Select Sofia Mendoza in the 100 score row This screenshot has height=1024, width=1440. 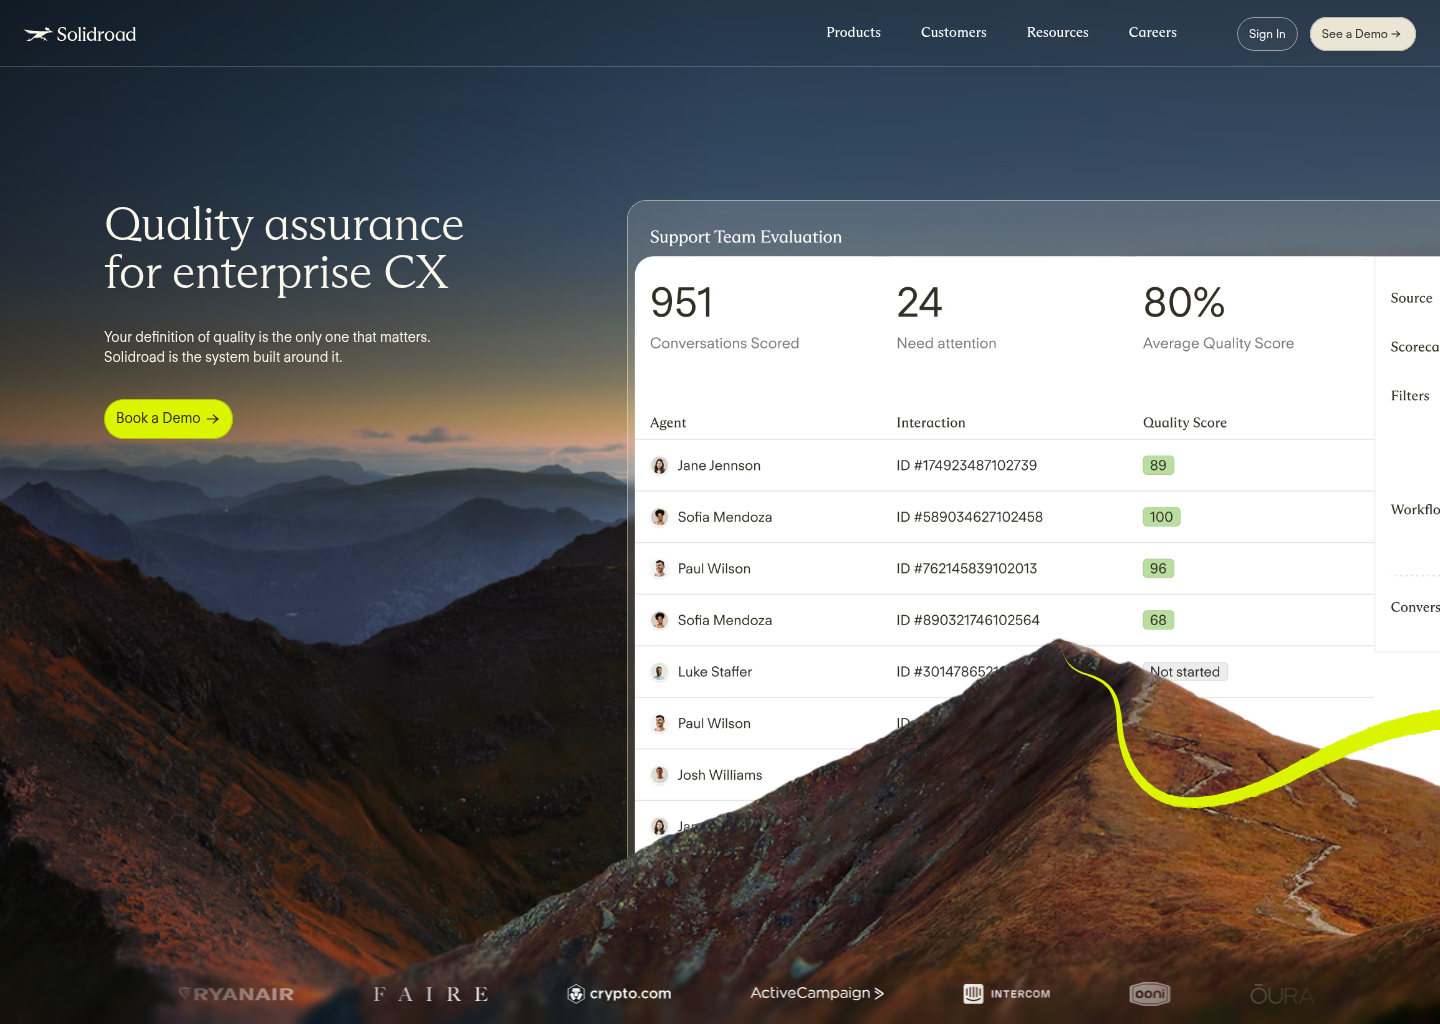coord(725,517)
